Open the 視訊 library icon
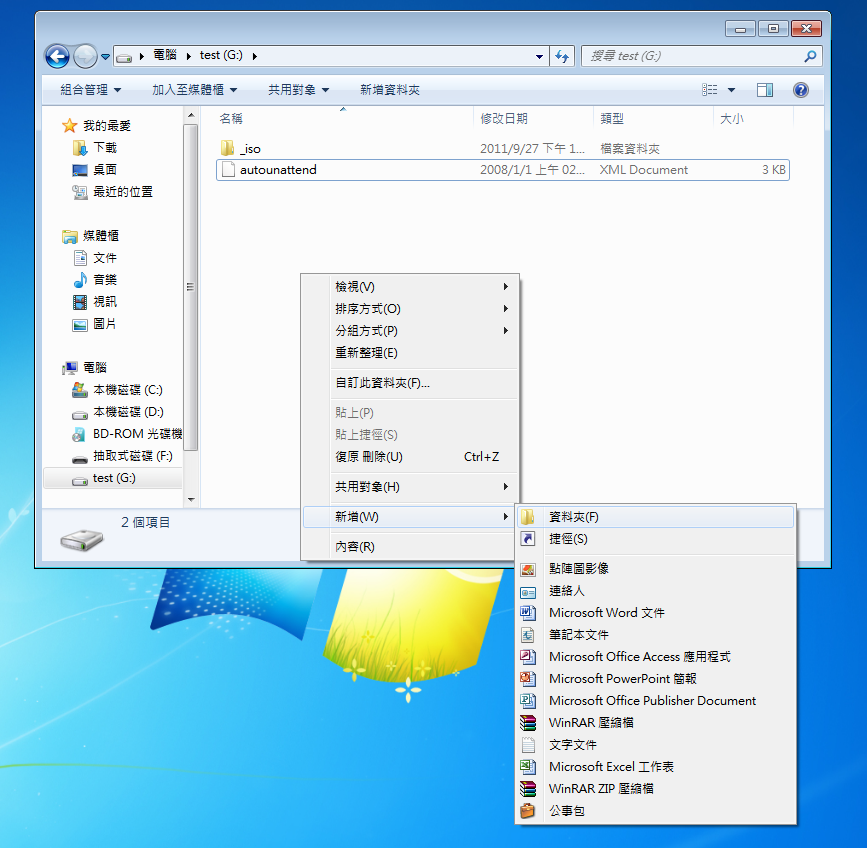867x848 pixels. click(x=80, y=302)
